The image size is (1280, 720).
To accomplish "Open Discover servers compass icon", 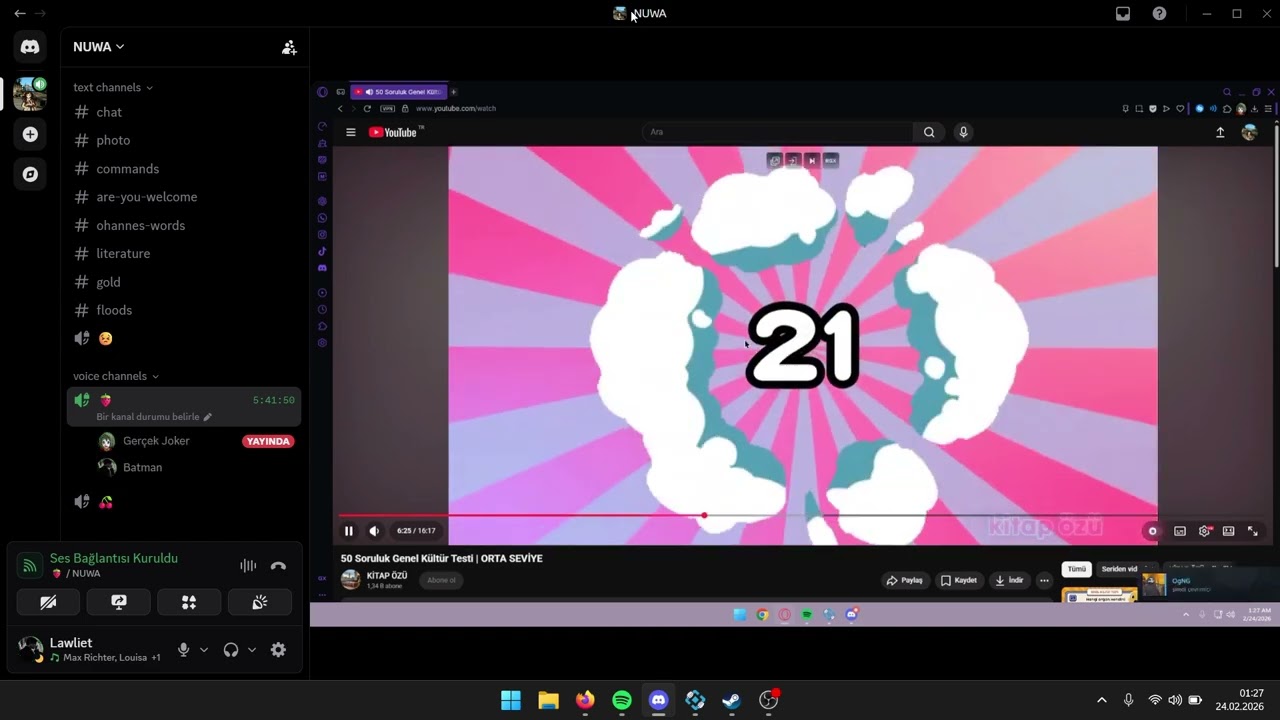I will (x=30, y=174).
